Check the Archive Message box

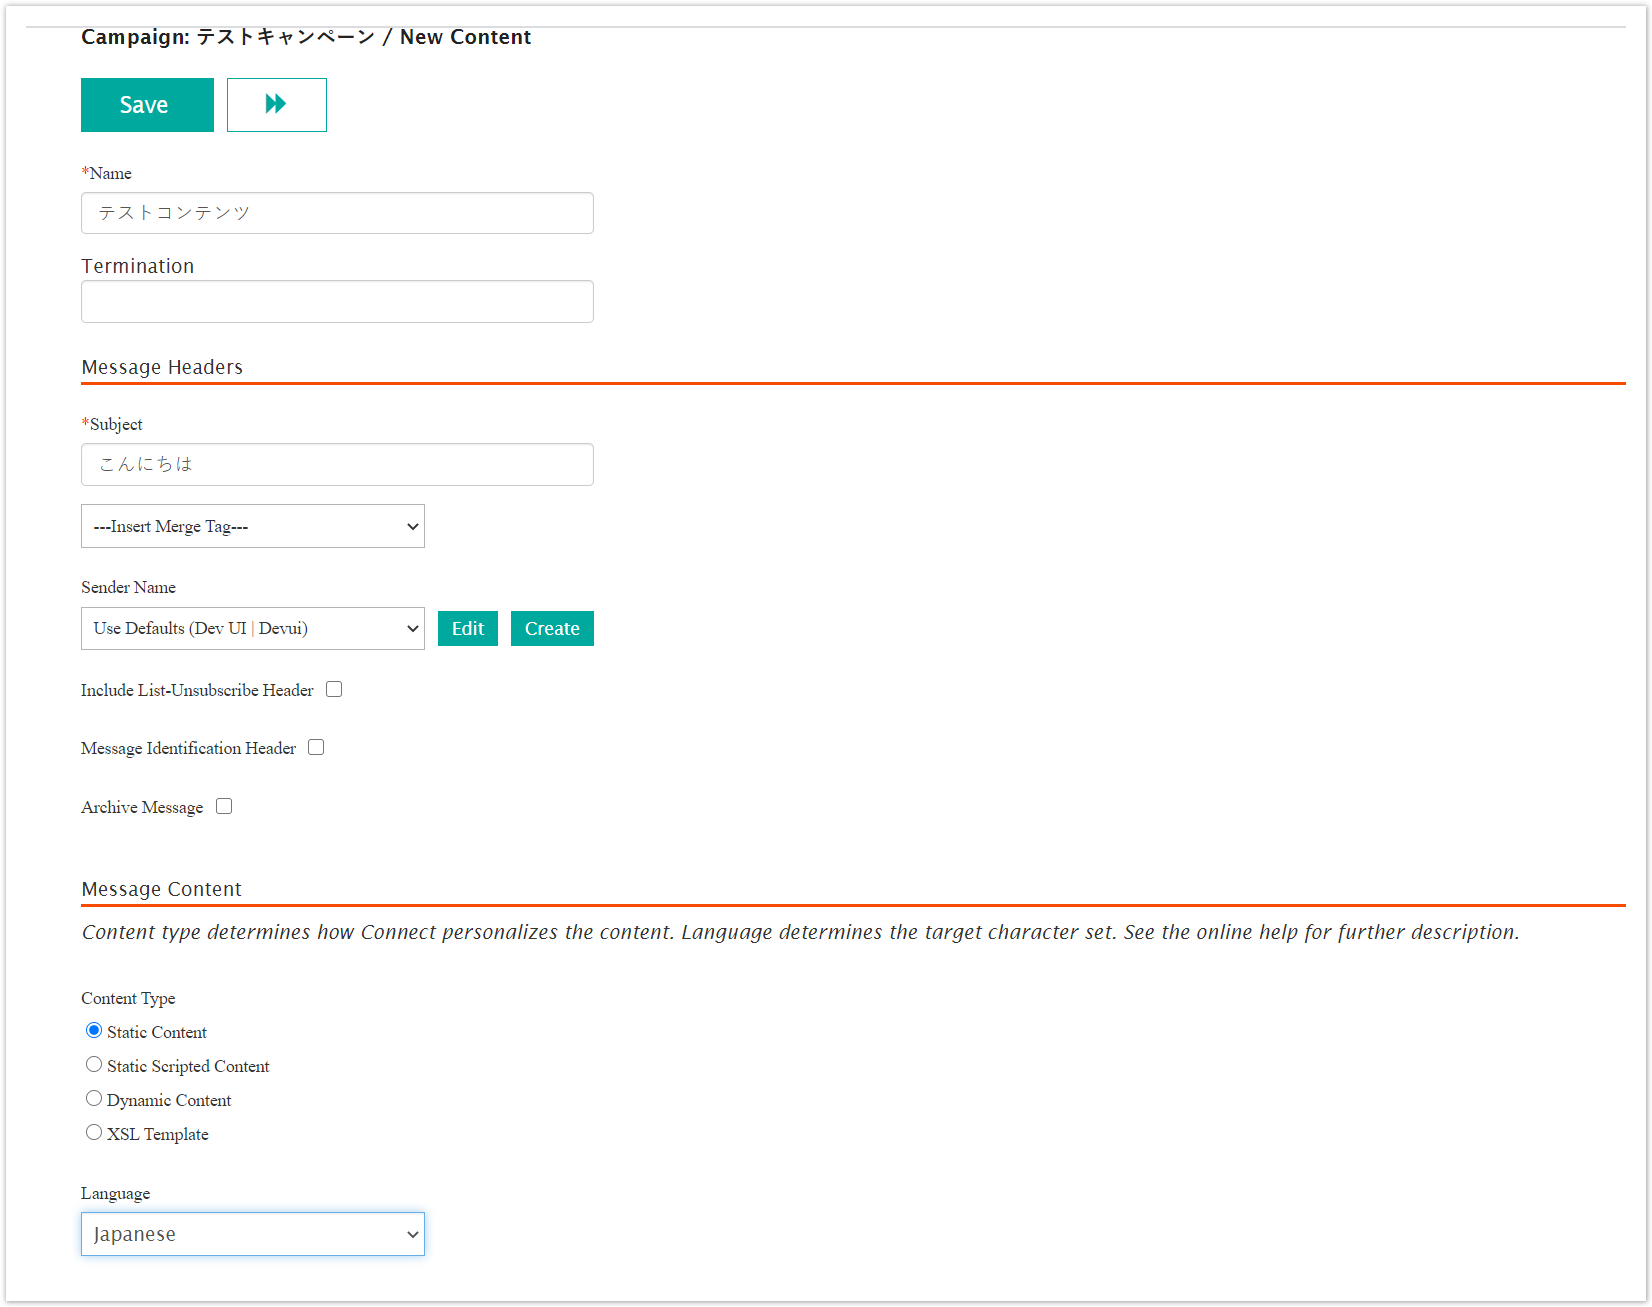[x=224, y=807]
